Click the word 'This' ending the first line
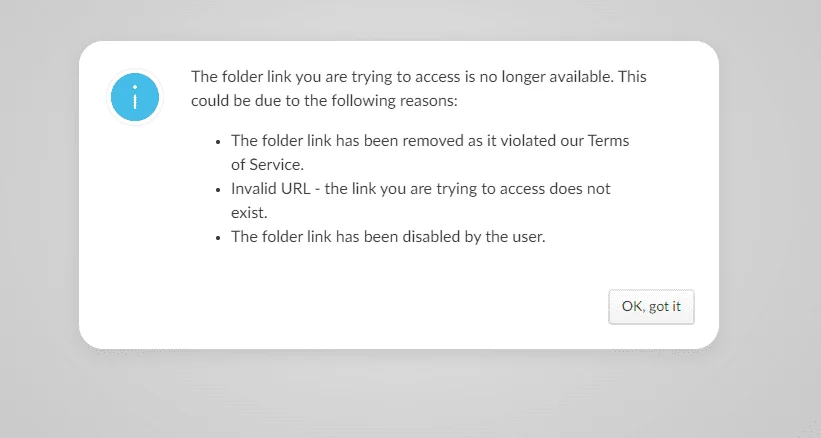The image size is (821, 438). coord(632,77)
